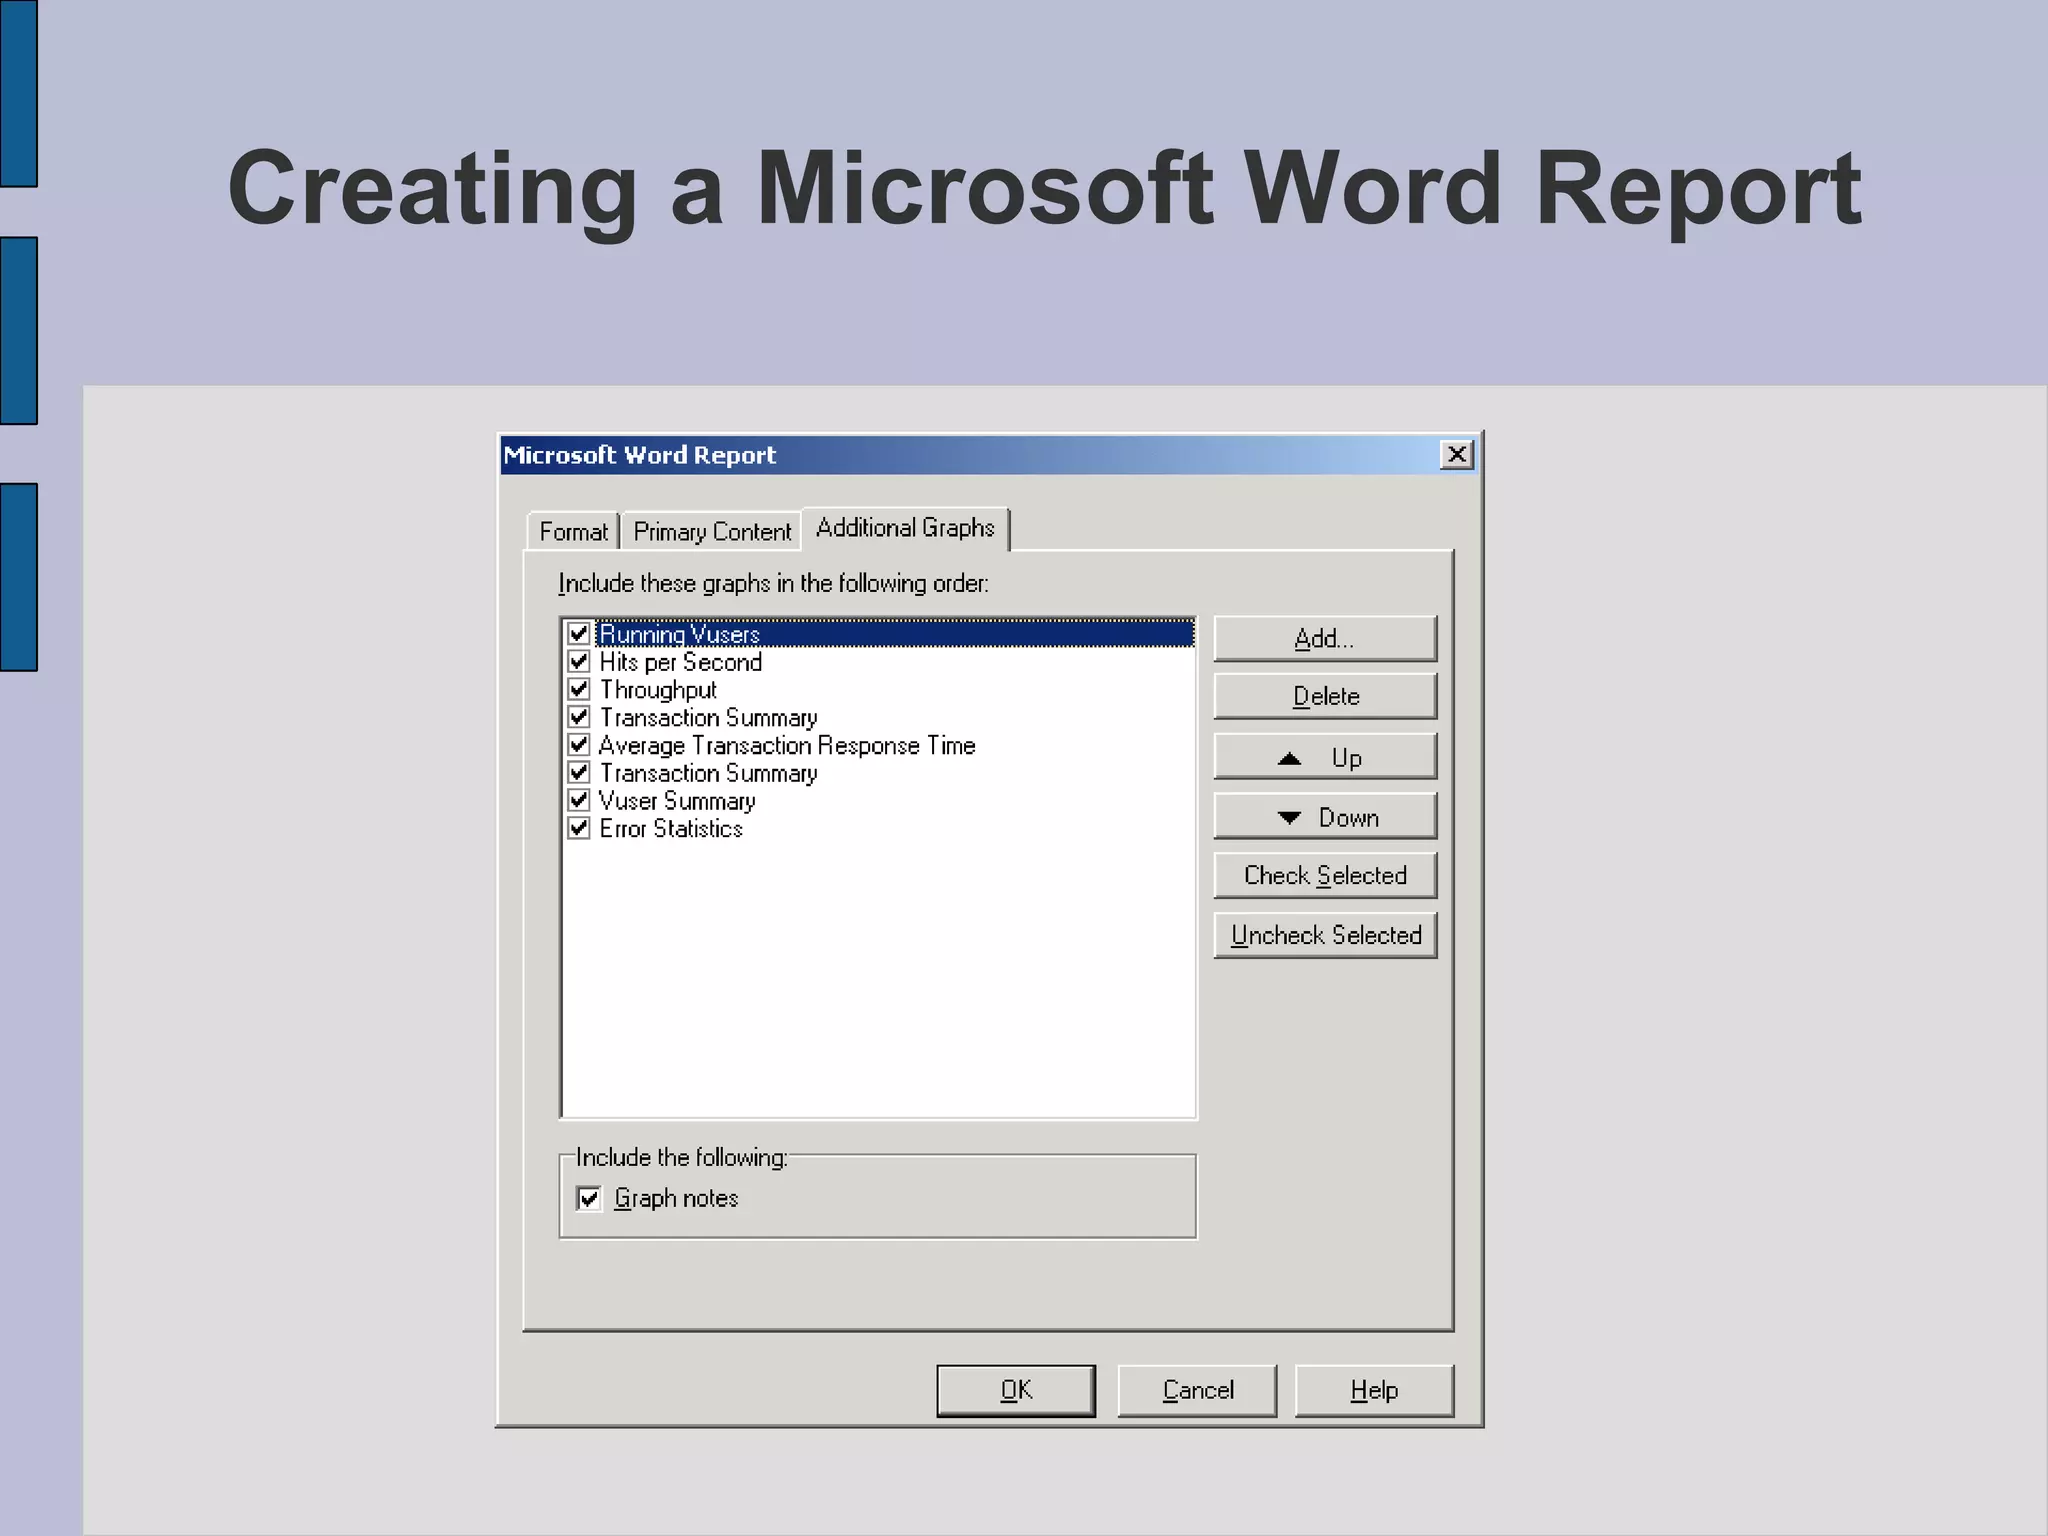This screenshot has width=2048, height=1536.
Task: Select the Running Vusers list row
Action: click(x=880, y=634)
